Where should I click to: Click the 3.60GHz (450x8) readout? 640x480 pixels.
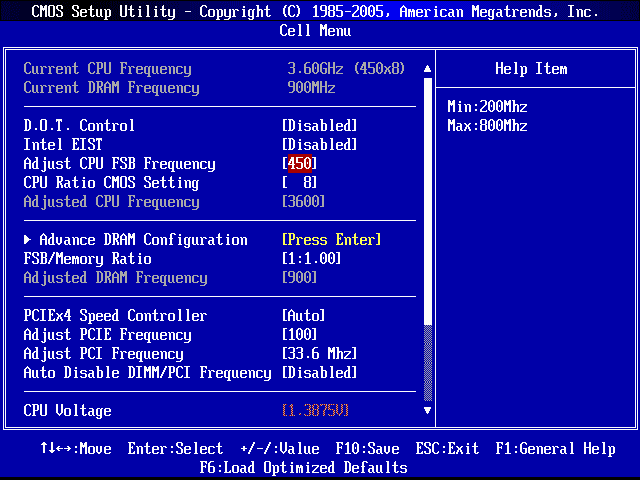coord(346,68)
